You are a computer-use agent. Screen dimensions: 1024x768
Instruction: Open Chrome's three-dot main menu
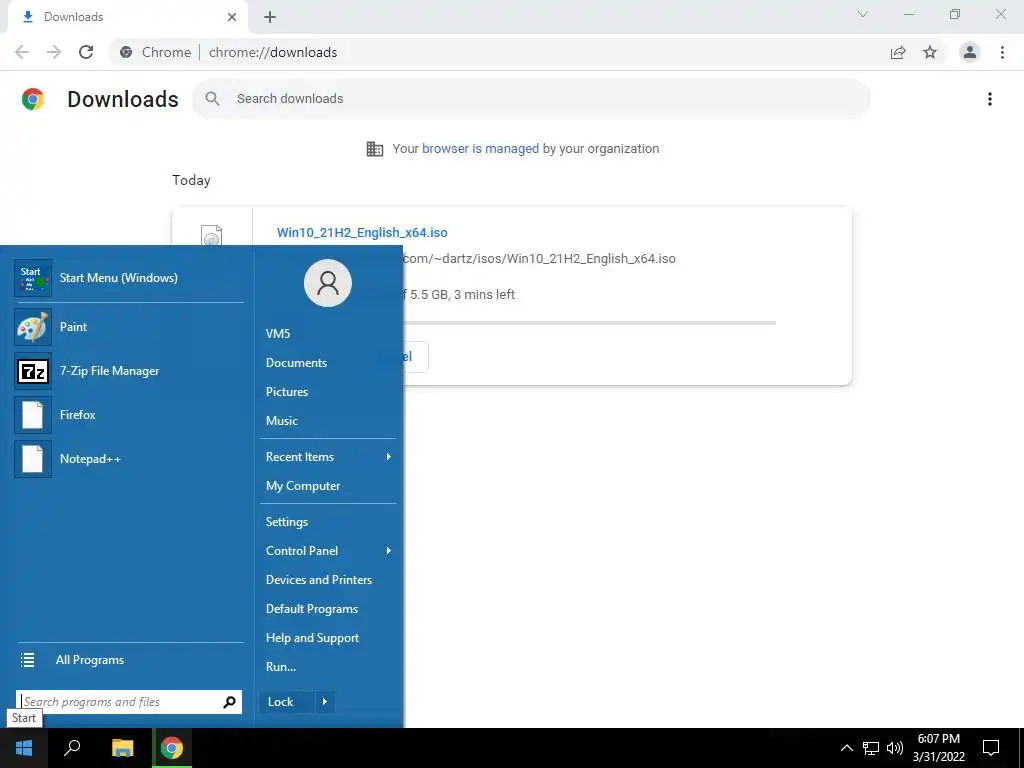point(1002,52)
